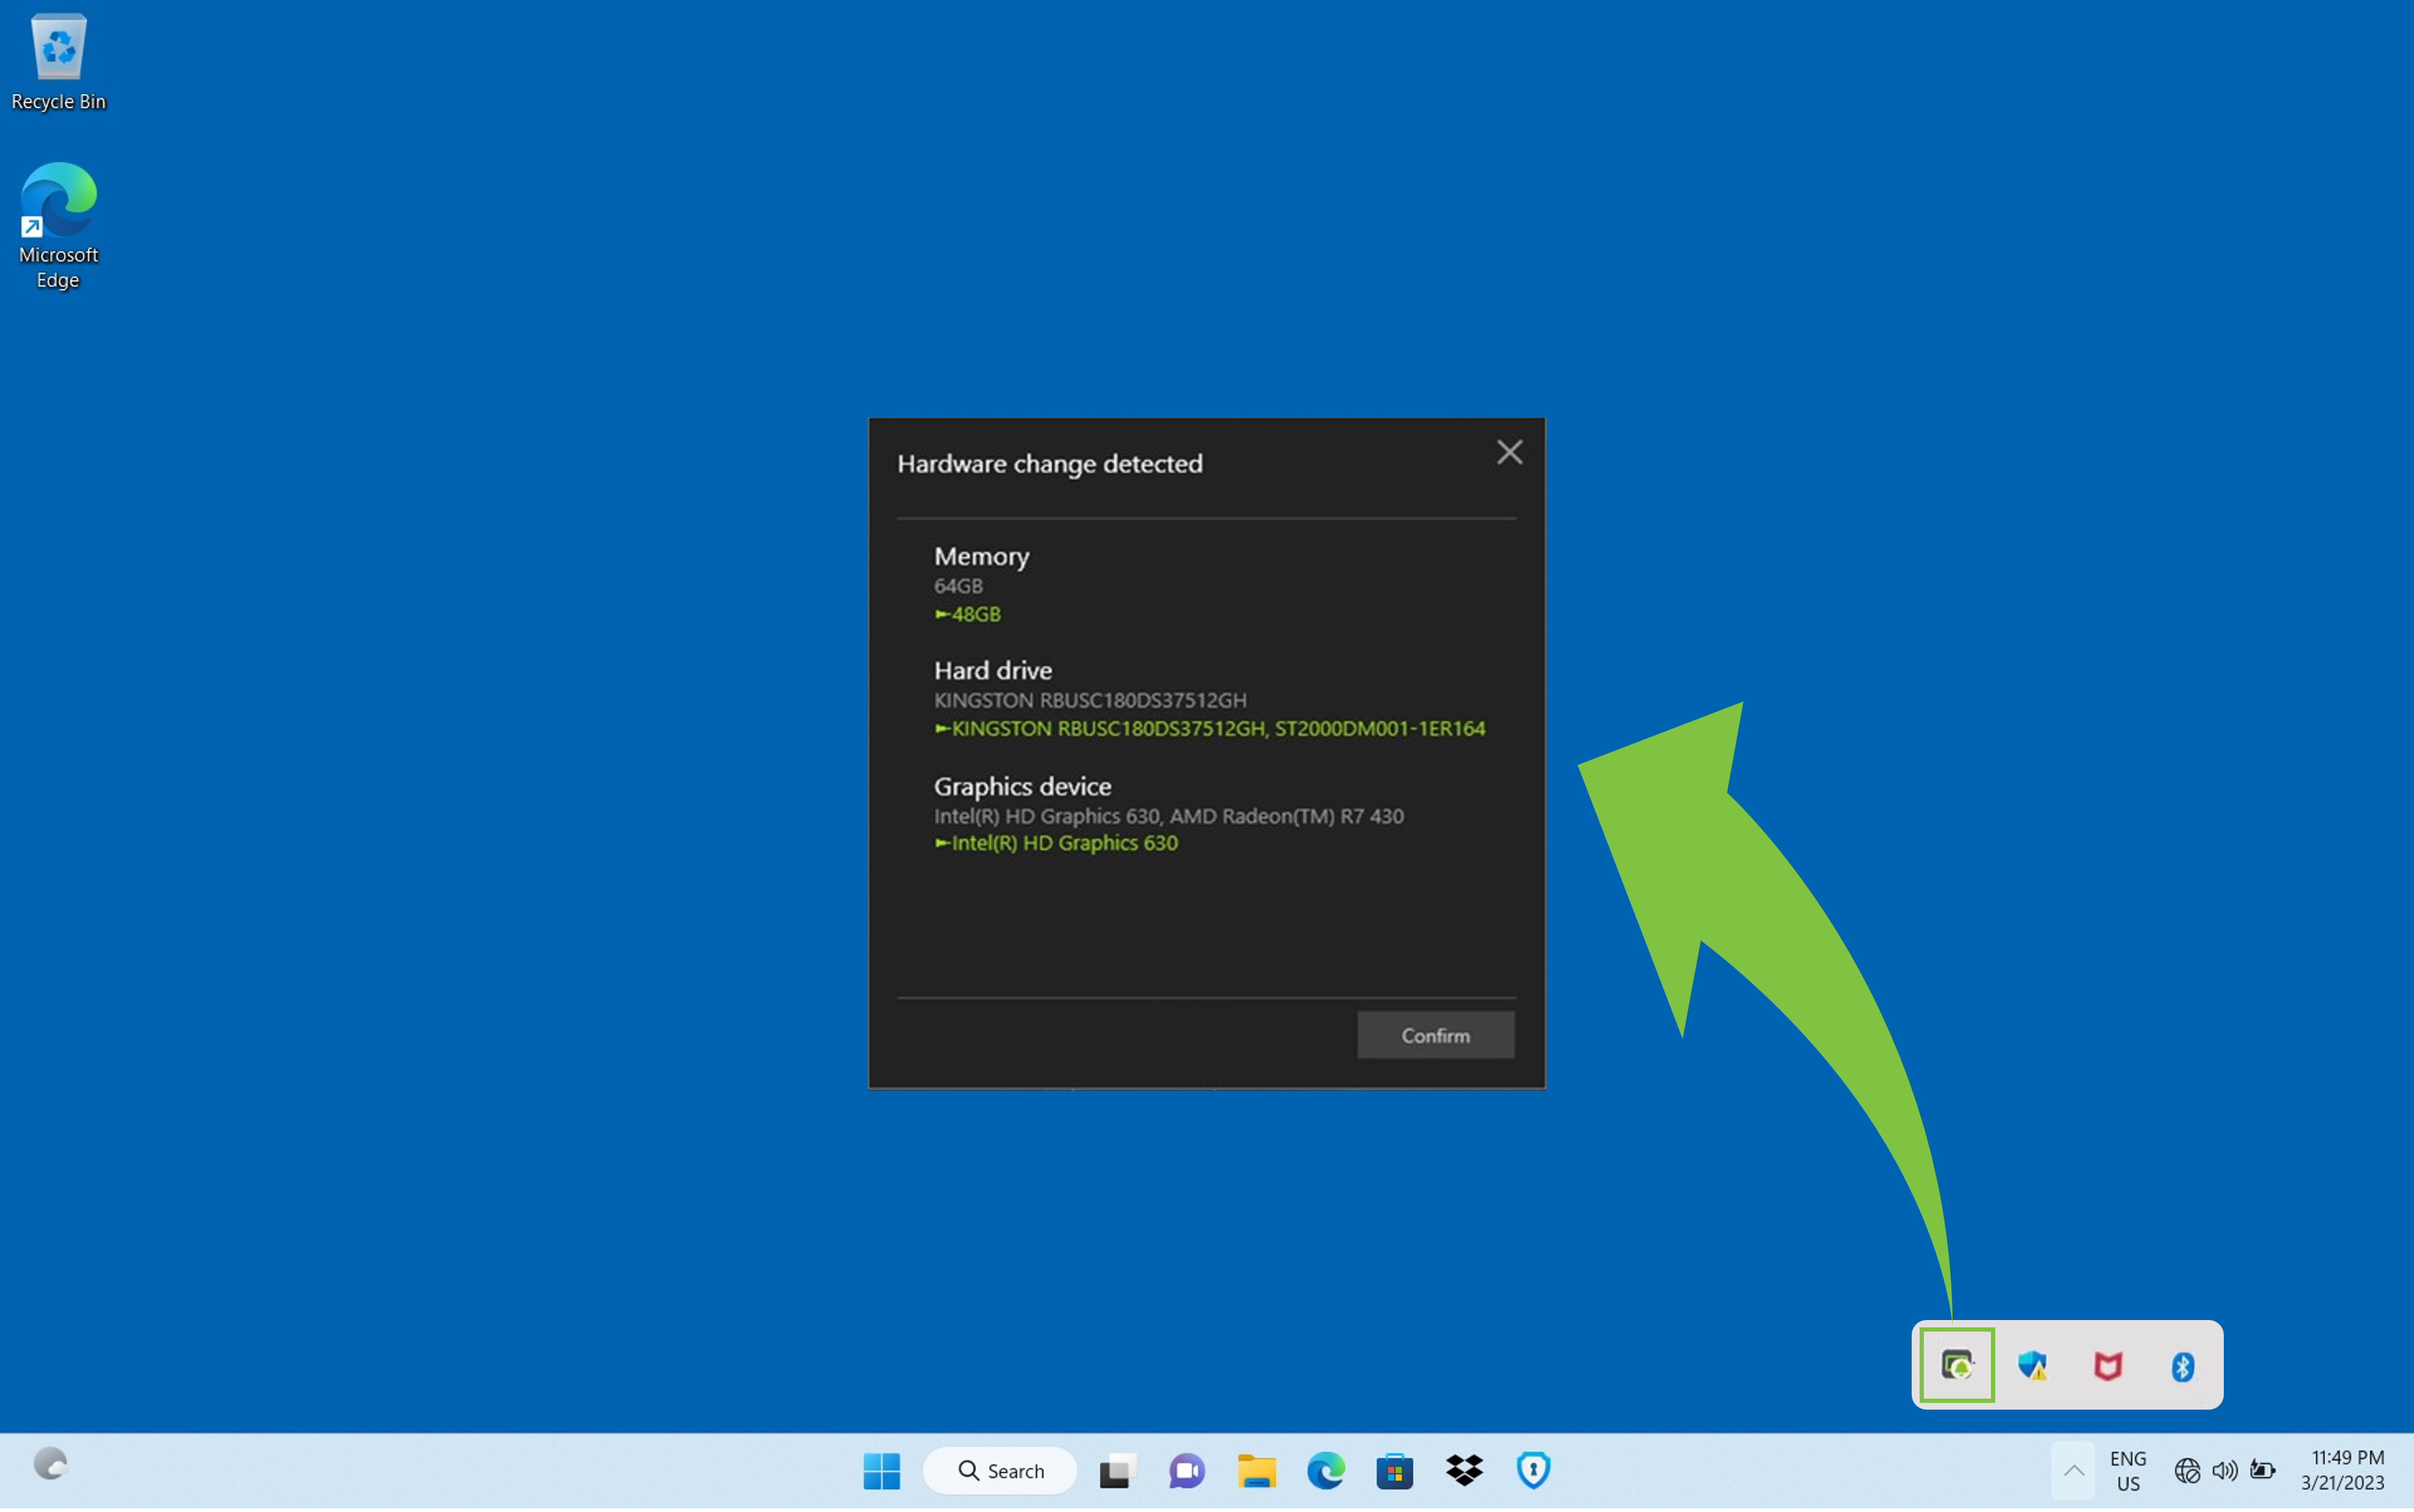Open Microsoft Store from taskbar
The width and height of the screenshot is (2414, 1512).
pos(1394,1470)
